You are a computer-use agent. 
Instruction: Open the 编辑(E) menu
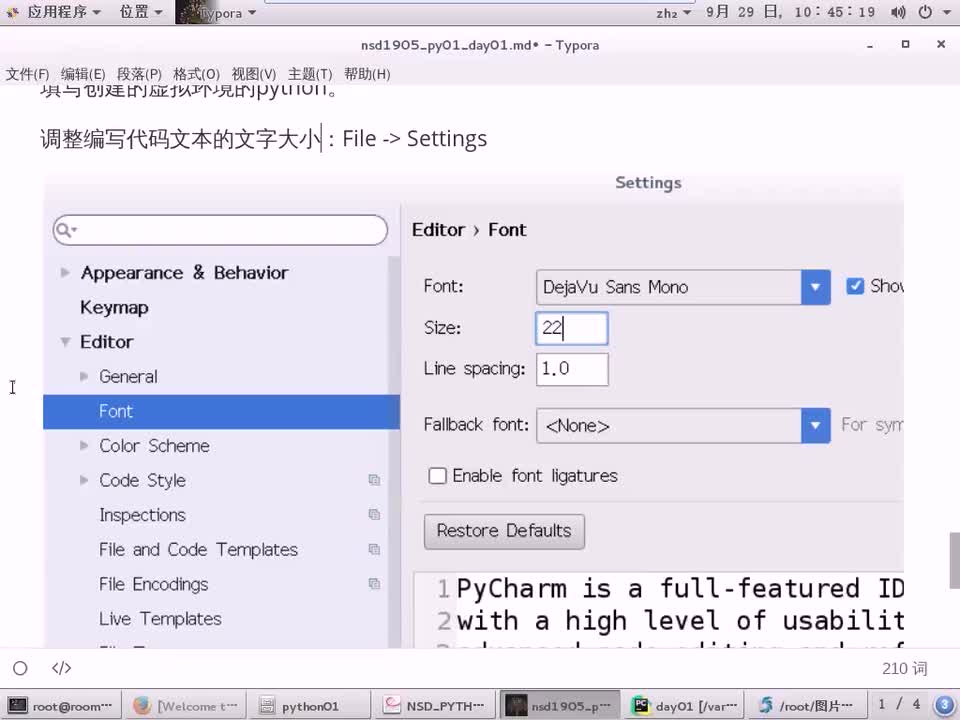83,74
